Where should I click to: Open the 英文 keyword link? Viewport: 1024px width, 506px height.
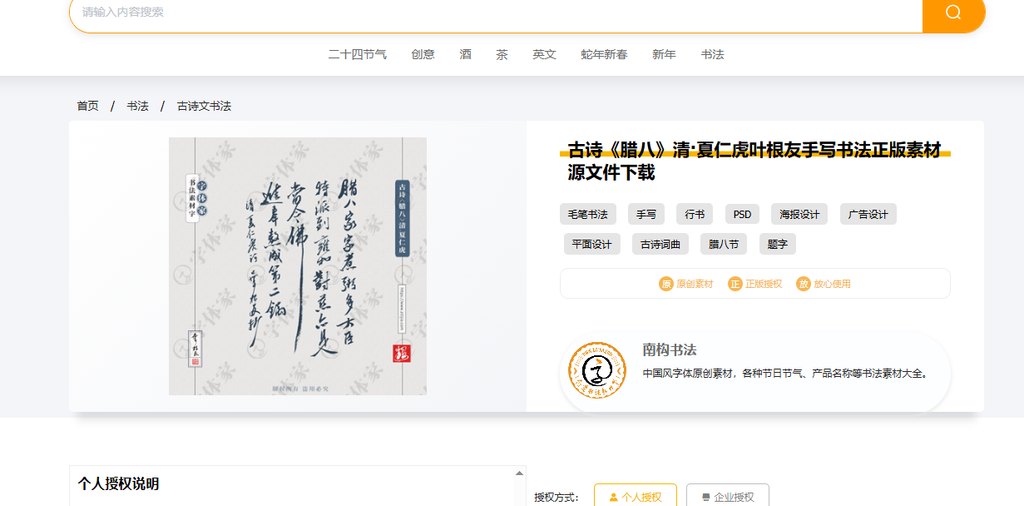pyautogui.click(x=544, y=54)
